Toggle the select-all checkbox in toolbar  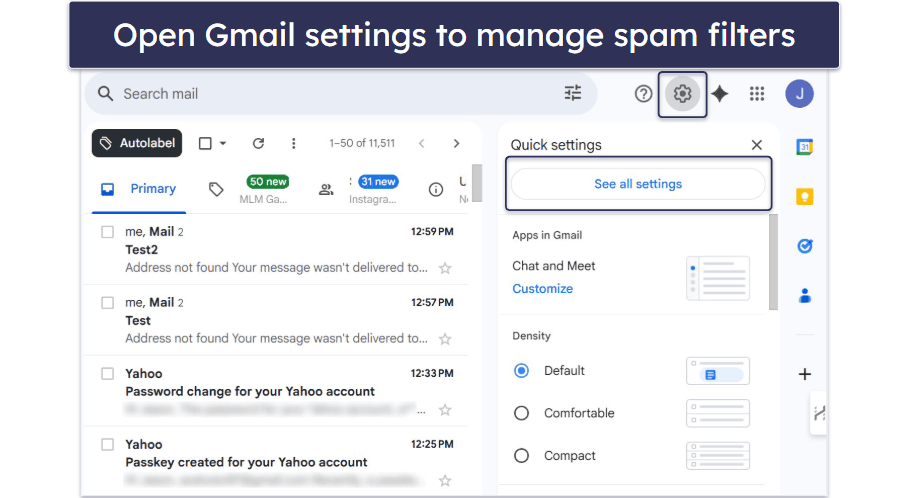tap(205, 143)
